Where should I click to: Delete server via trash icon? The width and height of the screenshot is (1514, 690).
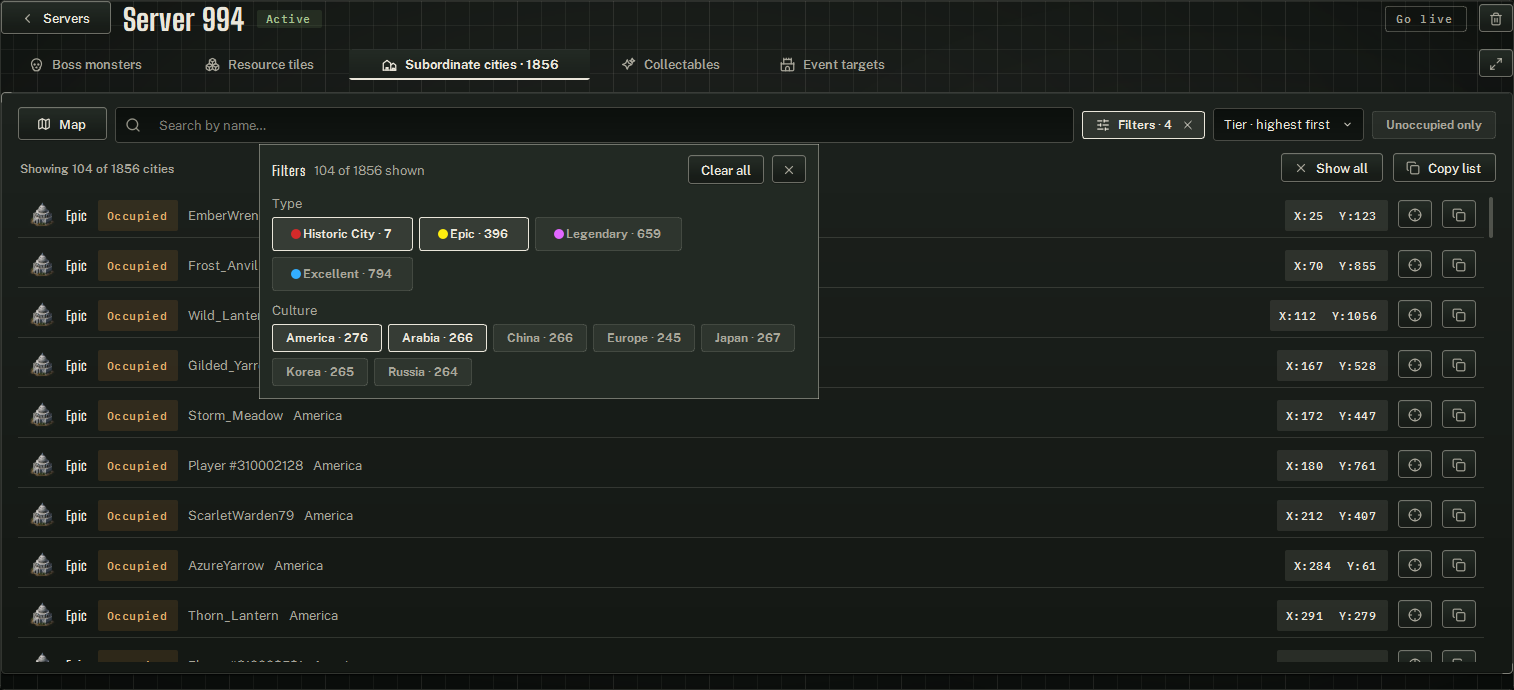click(x=1495, y=19)
